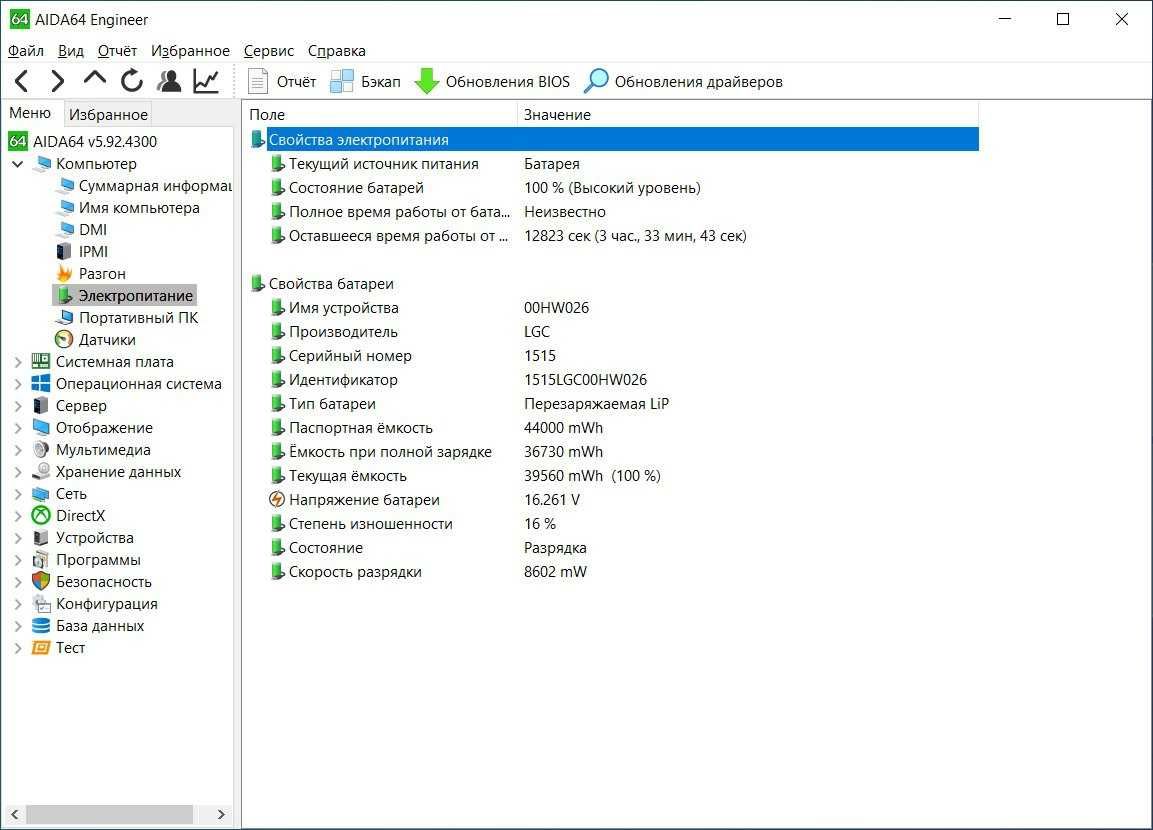Expand the Отображение node

pyautogui.click(x=18, y=428)
